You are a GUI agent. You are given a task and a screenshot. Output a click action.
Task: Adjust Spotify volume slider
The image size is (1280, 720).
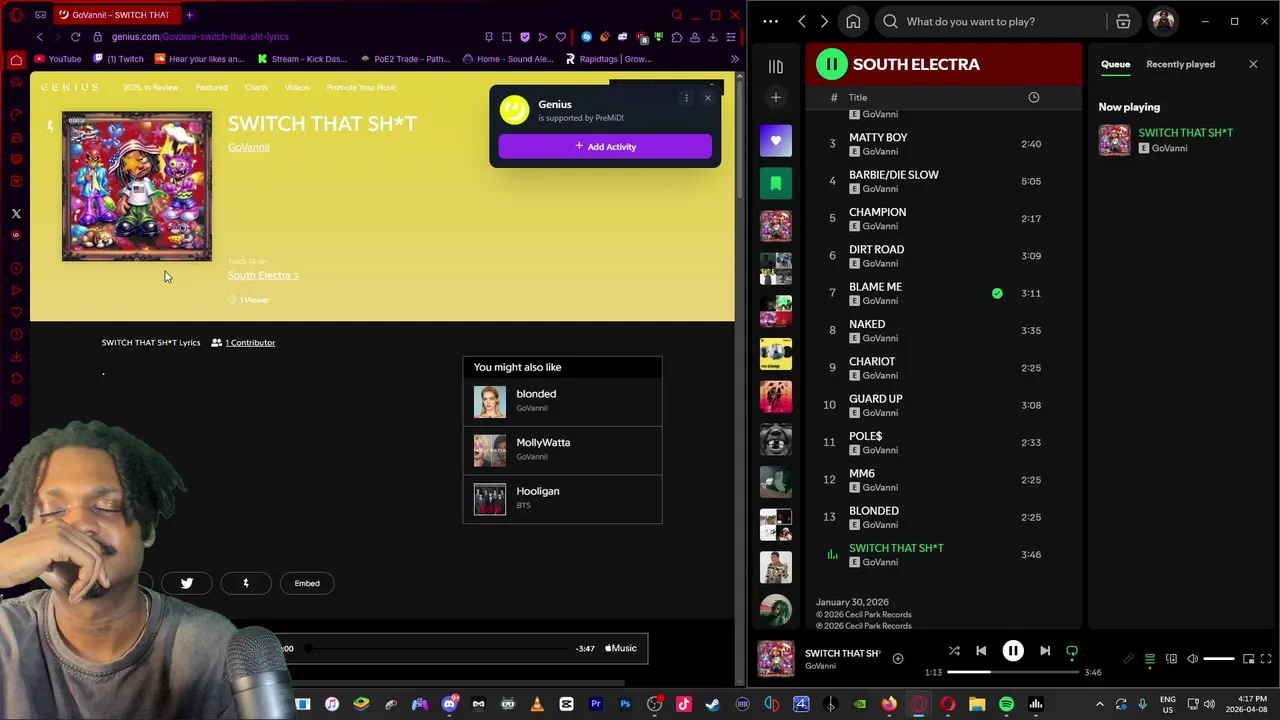point(1218,659)
